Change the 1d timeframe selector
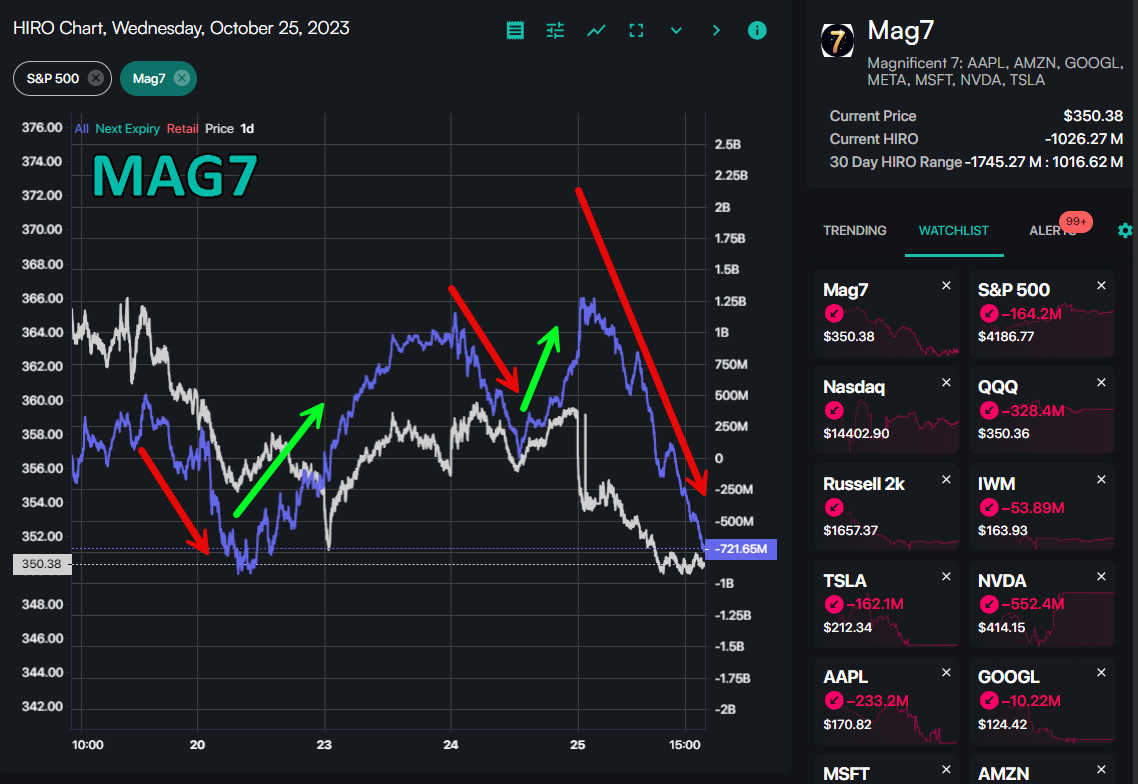This screenshot has width=1138, height=784. (247, 128)
